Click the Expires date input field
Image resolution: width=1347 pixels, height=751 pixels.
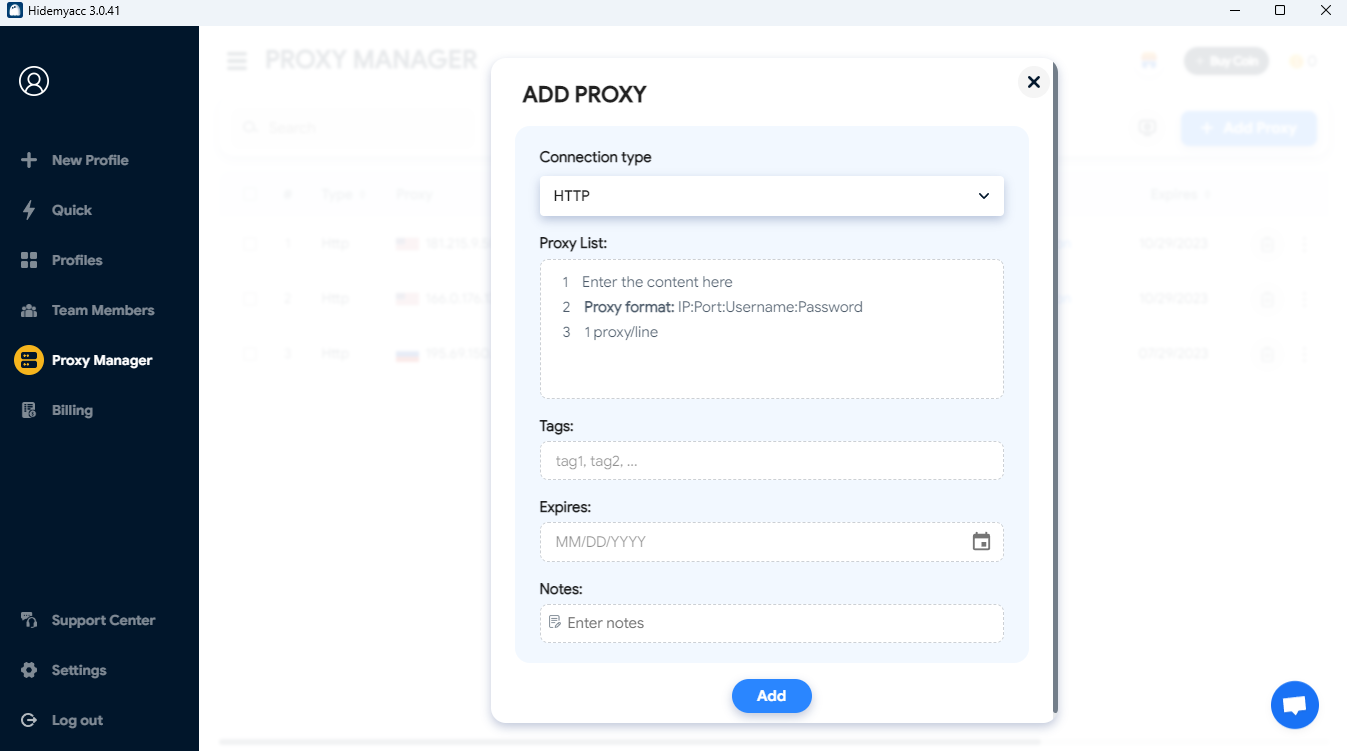point(750,542)
